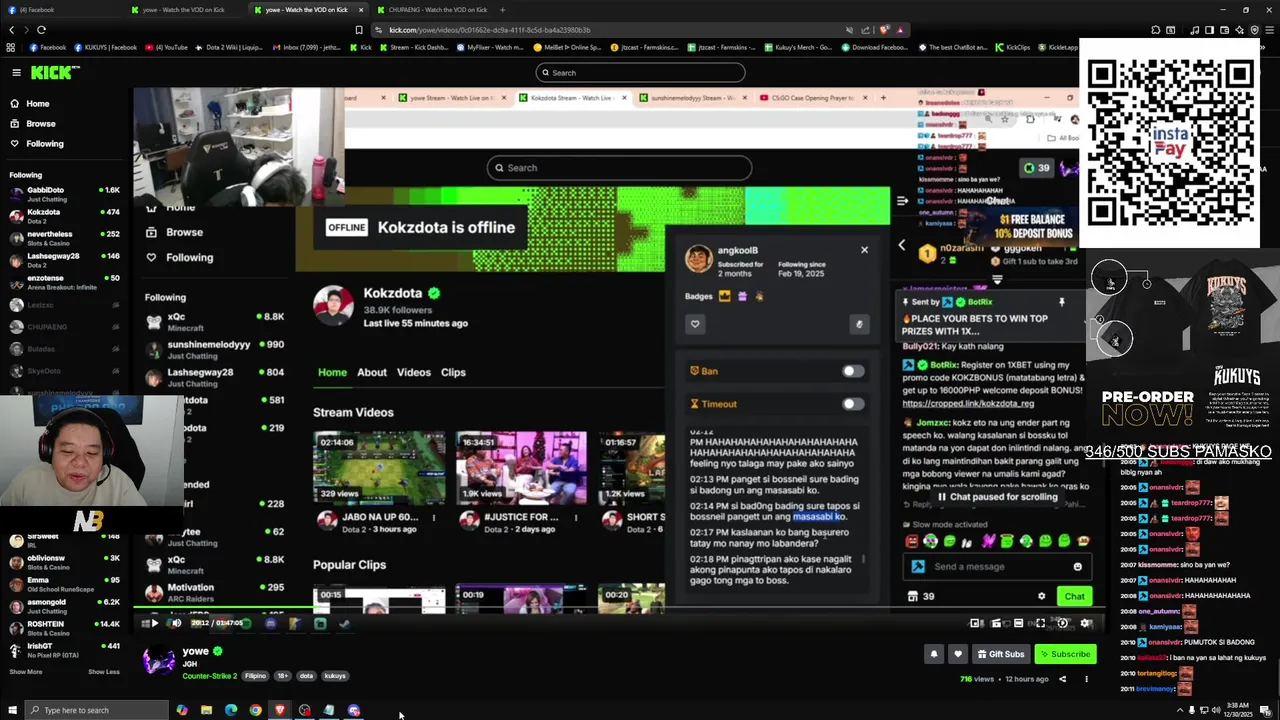The image size is (1280, 720).
Task: Reload the current page
Action: click(x=41, y=30)
